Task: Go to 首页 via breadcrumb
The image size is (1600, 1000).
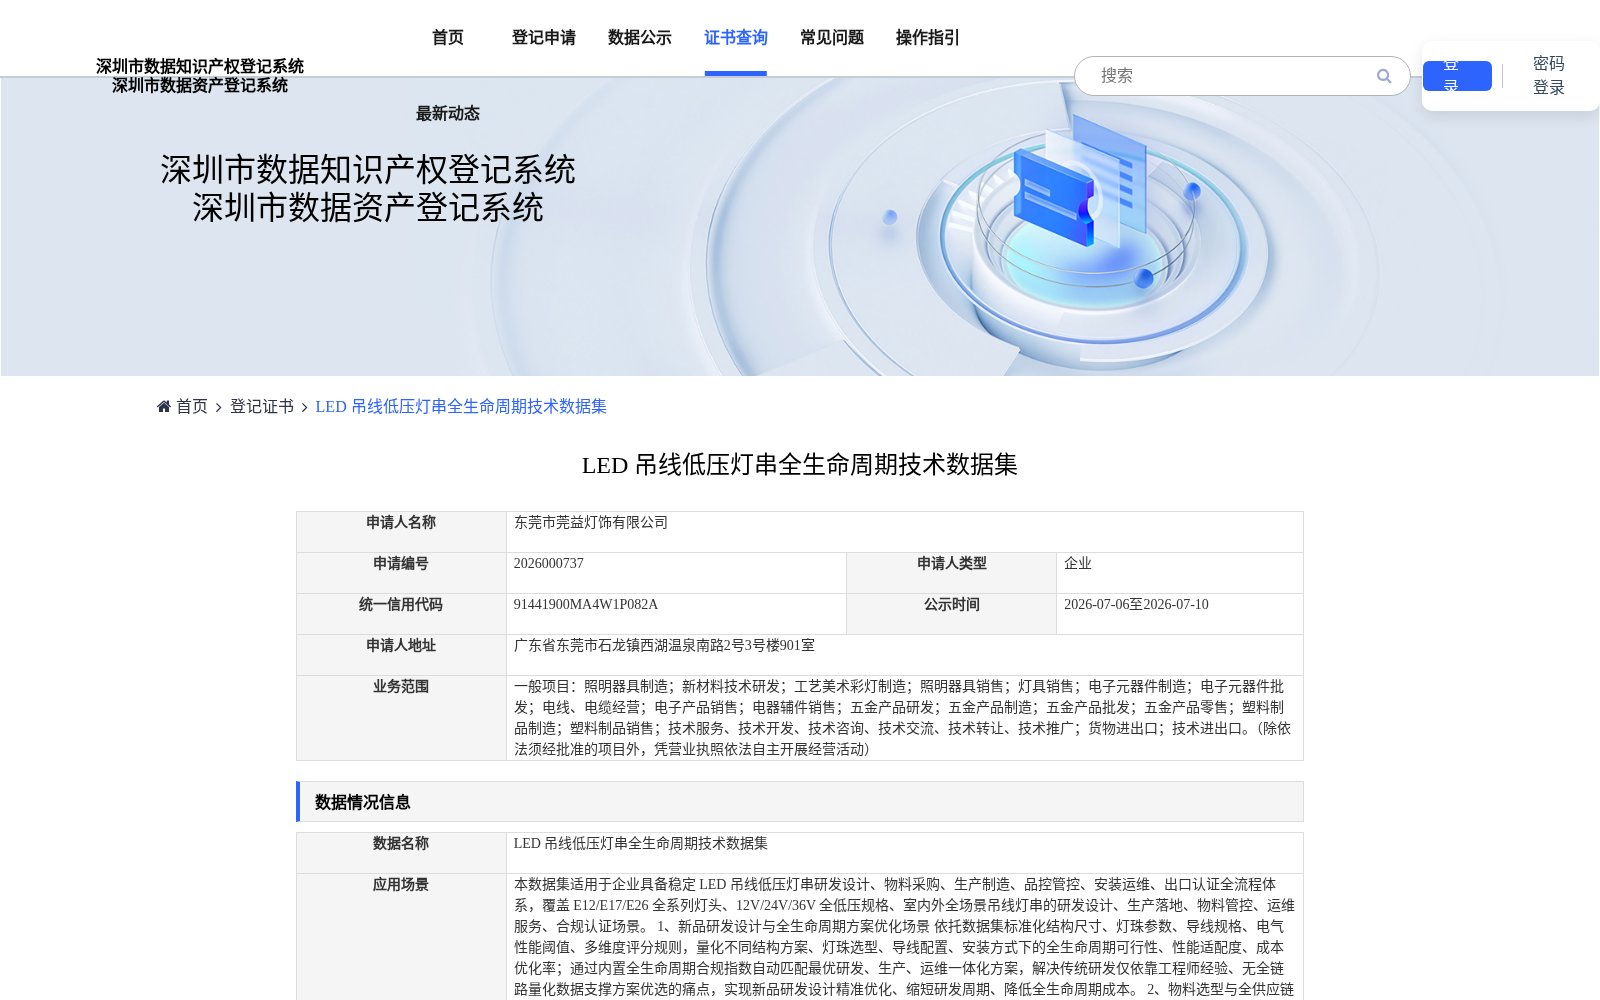Action: coord(192,406)
